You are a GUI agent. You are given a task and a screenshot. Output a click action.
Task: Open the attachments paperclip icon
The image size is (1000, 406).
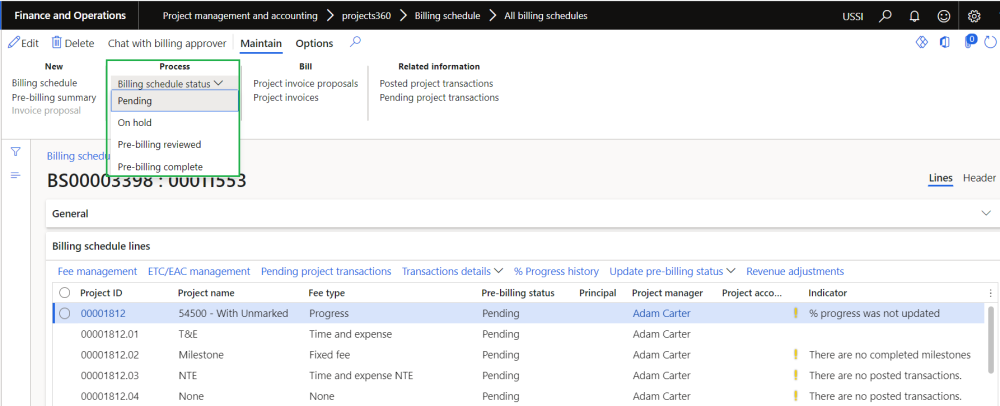969,43
